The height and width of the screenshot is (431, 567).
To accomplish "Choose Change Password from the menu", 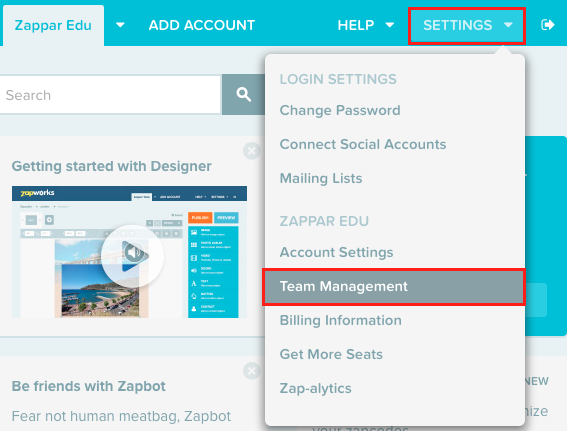I will tap(340, 110).
